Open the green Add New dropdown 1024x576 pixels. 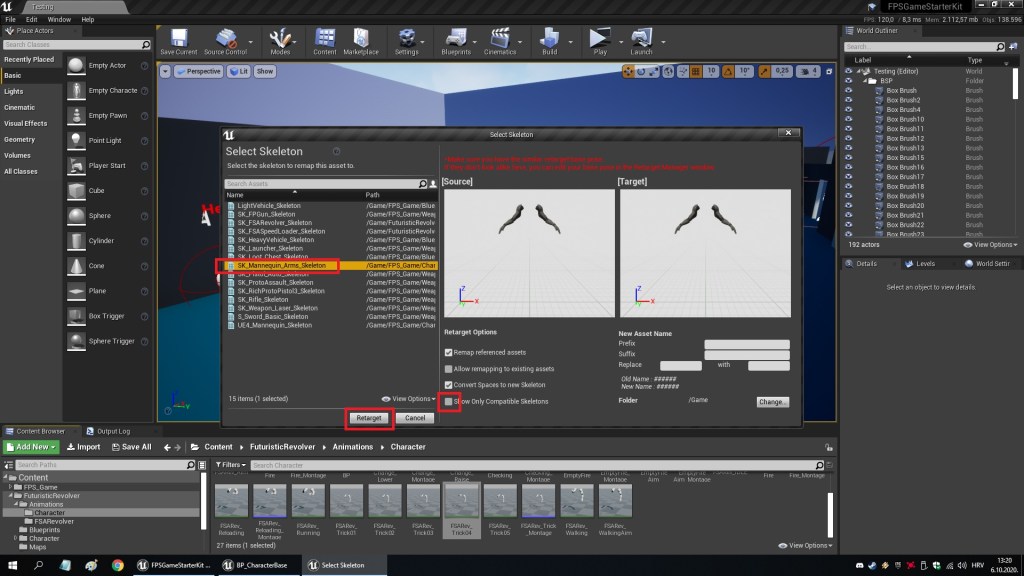coord(33,447)
